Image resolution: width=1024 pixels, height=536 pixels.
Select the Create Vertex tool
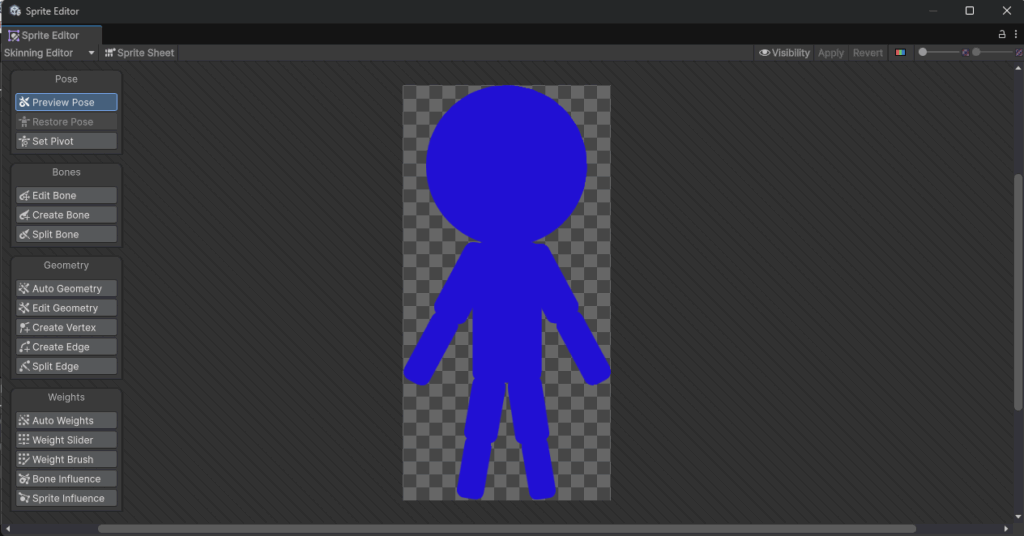tap(66, 328)
